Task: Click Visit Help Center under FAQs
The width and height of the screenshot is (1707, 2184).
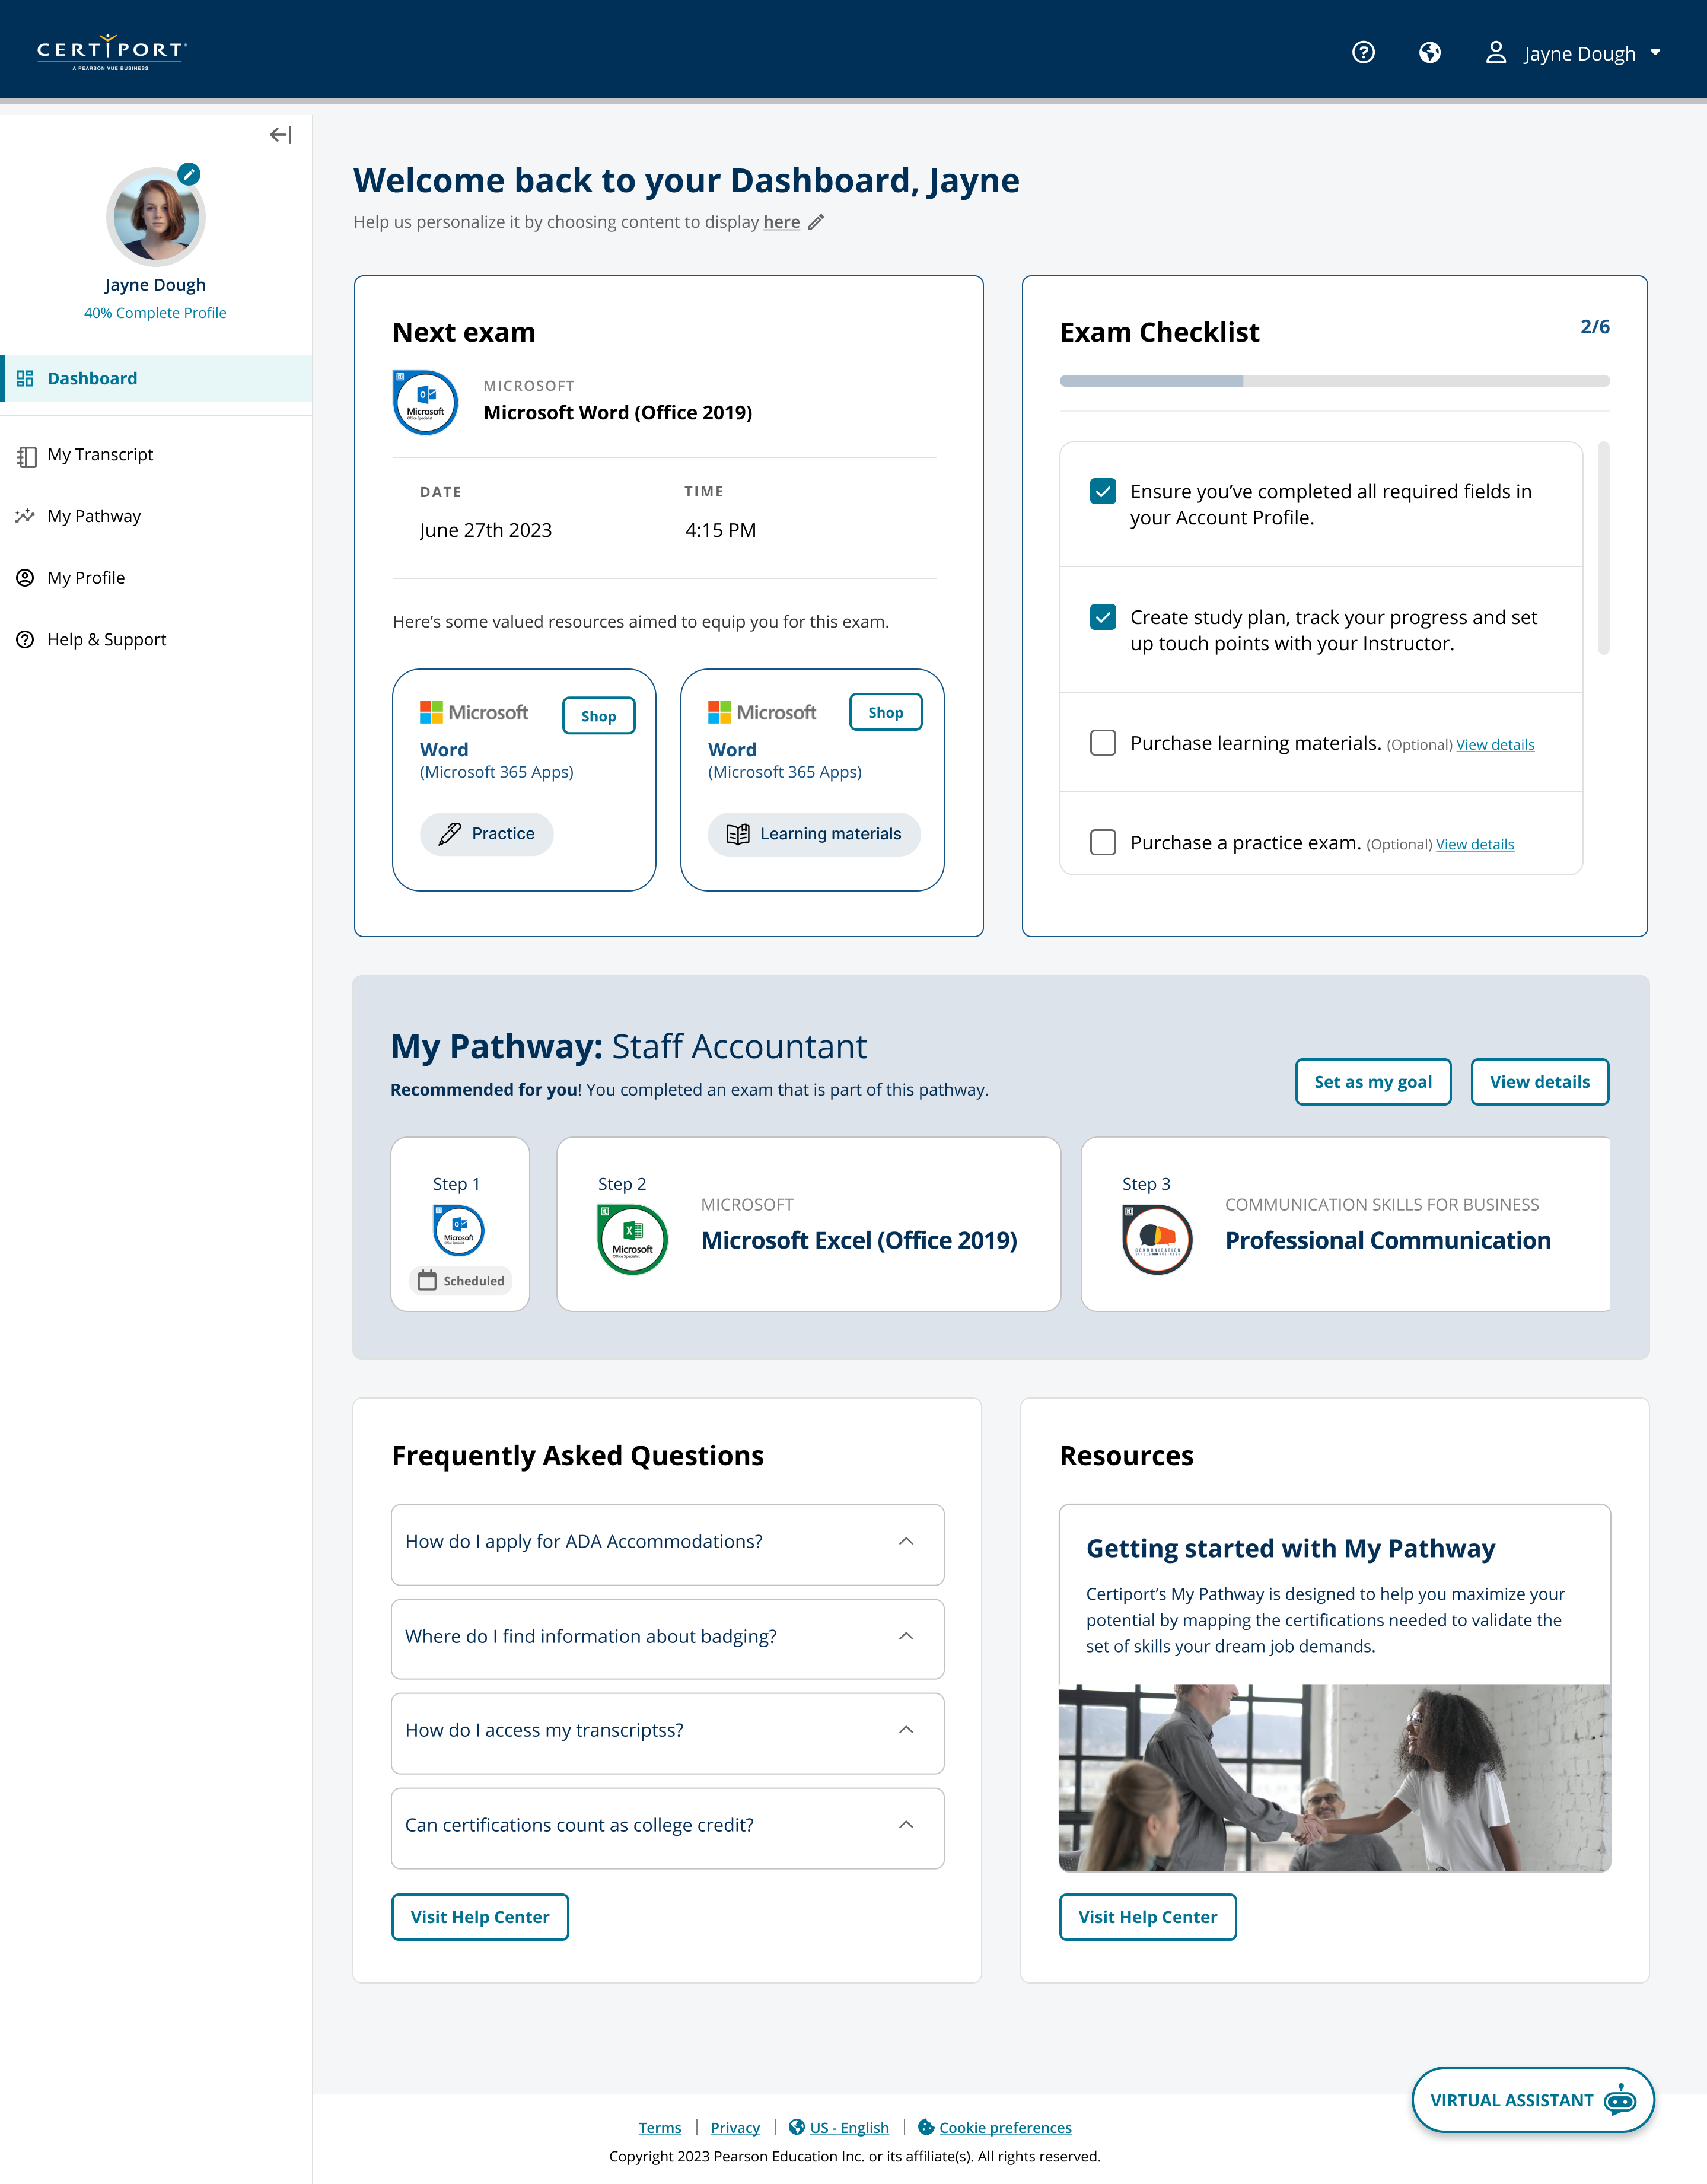Action: [480, 1917]
